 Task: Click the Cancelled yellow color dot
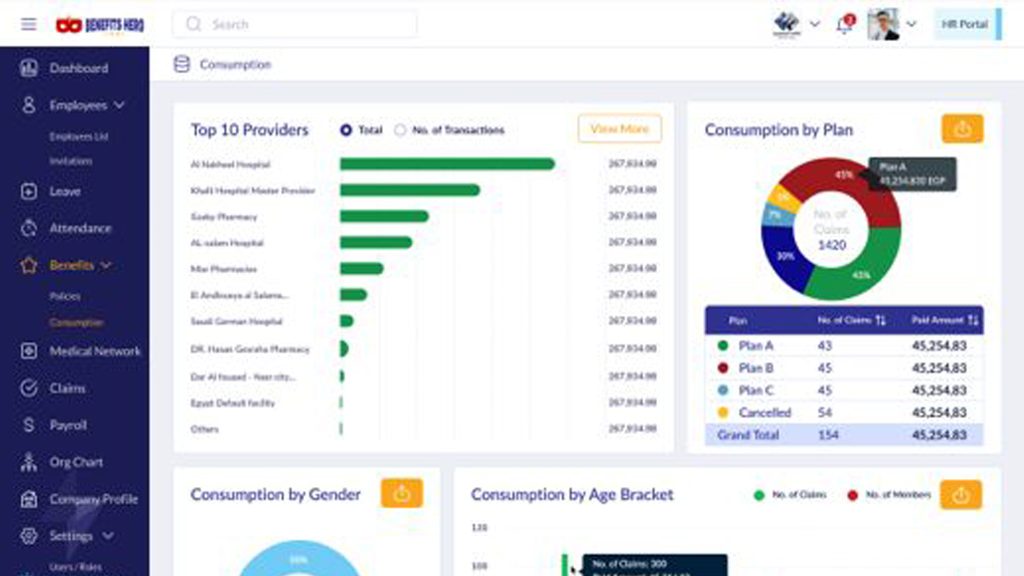pyautogui.click(x=723, y=412)
